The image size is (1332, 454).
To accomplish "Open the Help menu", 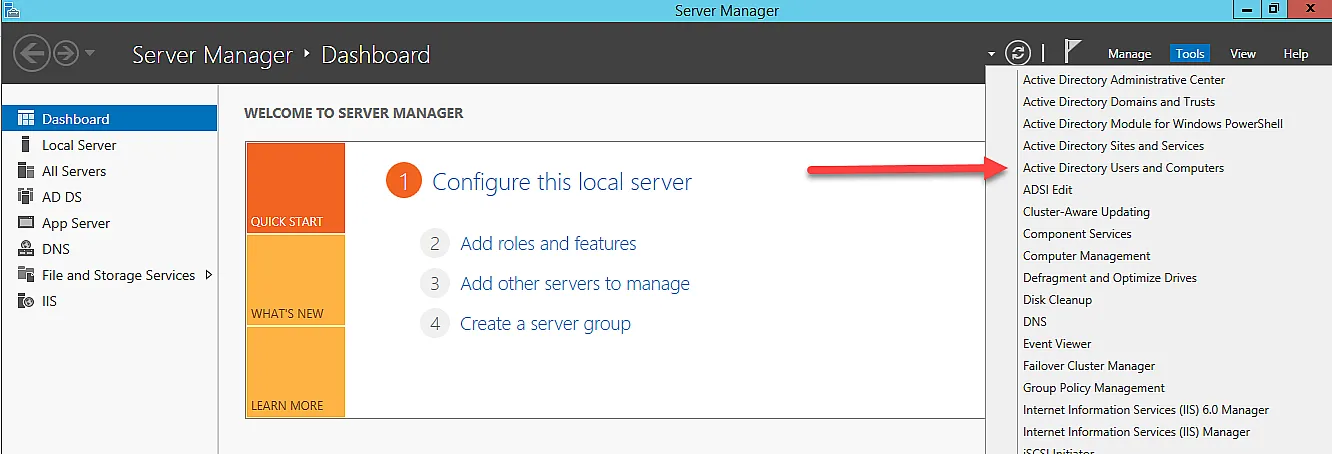I will click(x=1296, y=54).
